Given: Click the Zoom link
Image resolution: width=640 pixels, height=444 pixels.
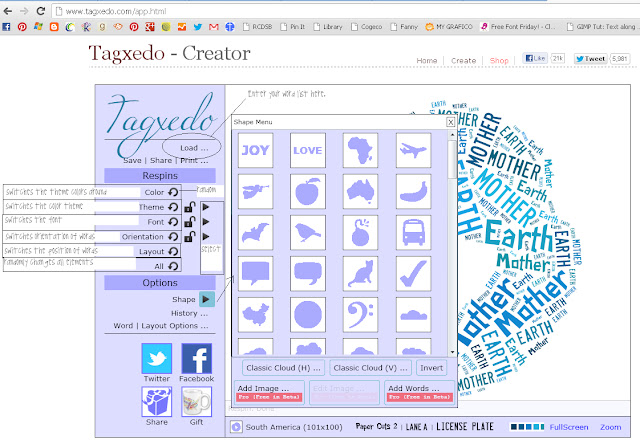Looking at the screenshot, I should (611, 427).
